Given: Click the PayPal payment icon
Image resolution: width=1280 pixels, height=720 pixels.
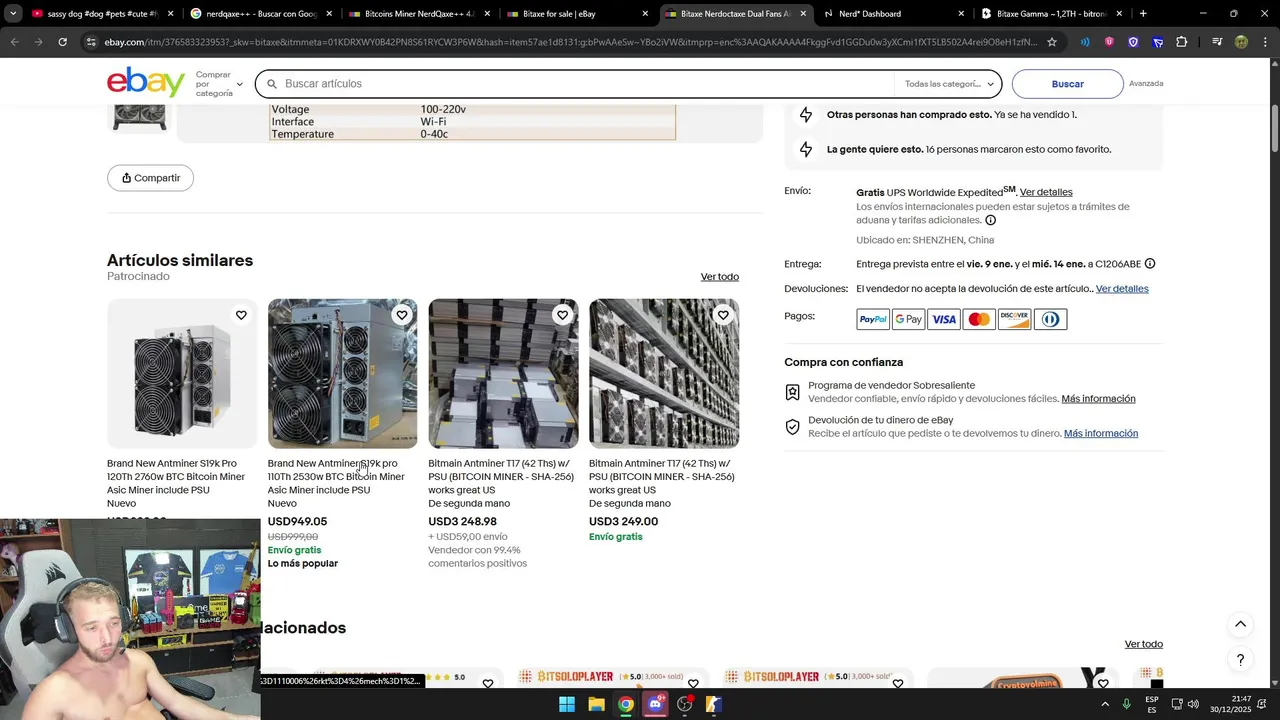Looking at the screenshot, I should click(873, 319).
